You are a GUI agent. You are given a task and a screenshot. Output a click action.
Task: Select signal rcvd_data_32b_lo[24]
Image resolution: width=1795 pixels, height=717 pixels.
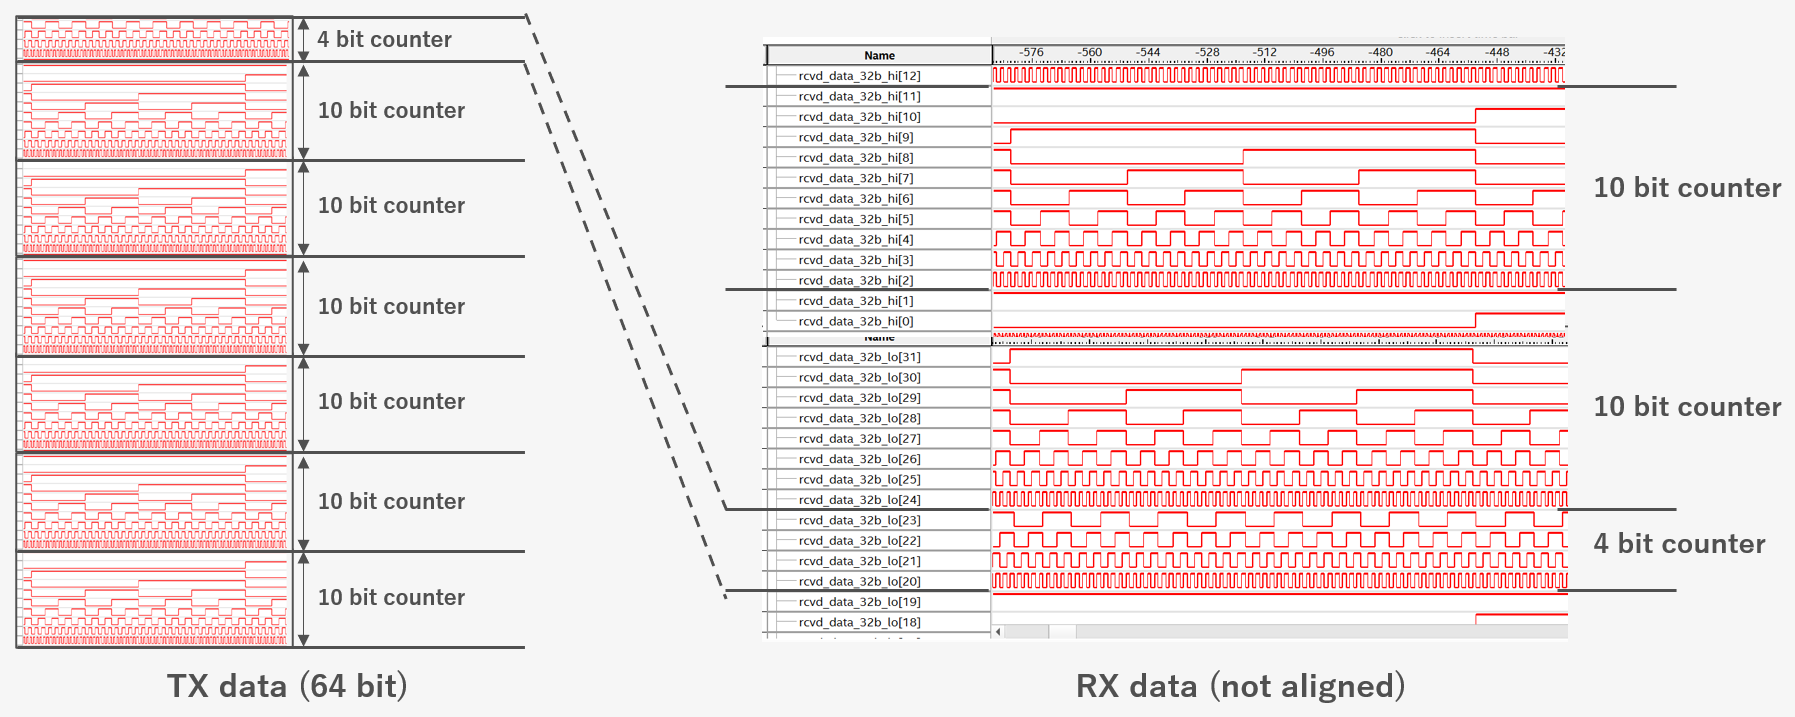(x=859, y=500)
